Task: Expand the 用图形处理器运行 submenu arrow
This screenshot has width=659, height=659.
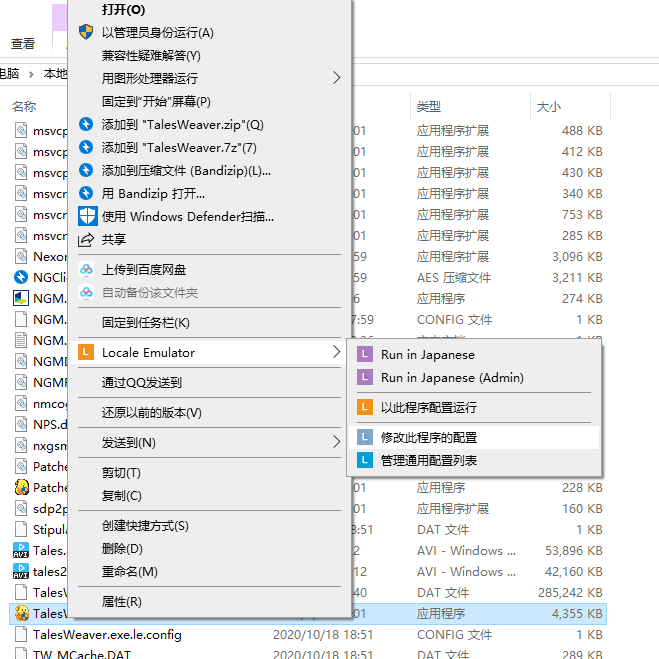Action: pos(336,78)
